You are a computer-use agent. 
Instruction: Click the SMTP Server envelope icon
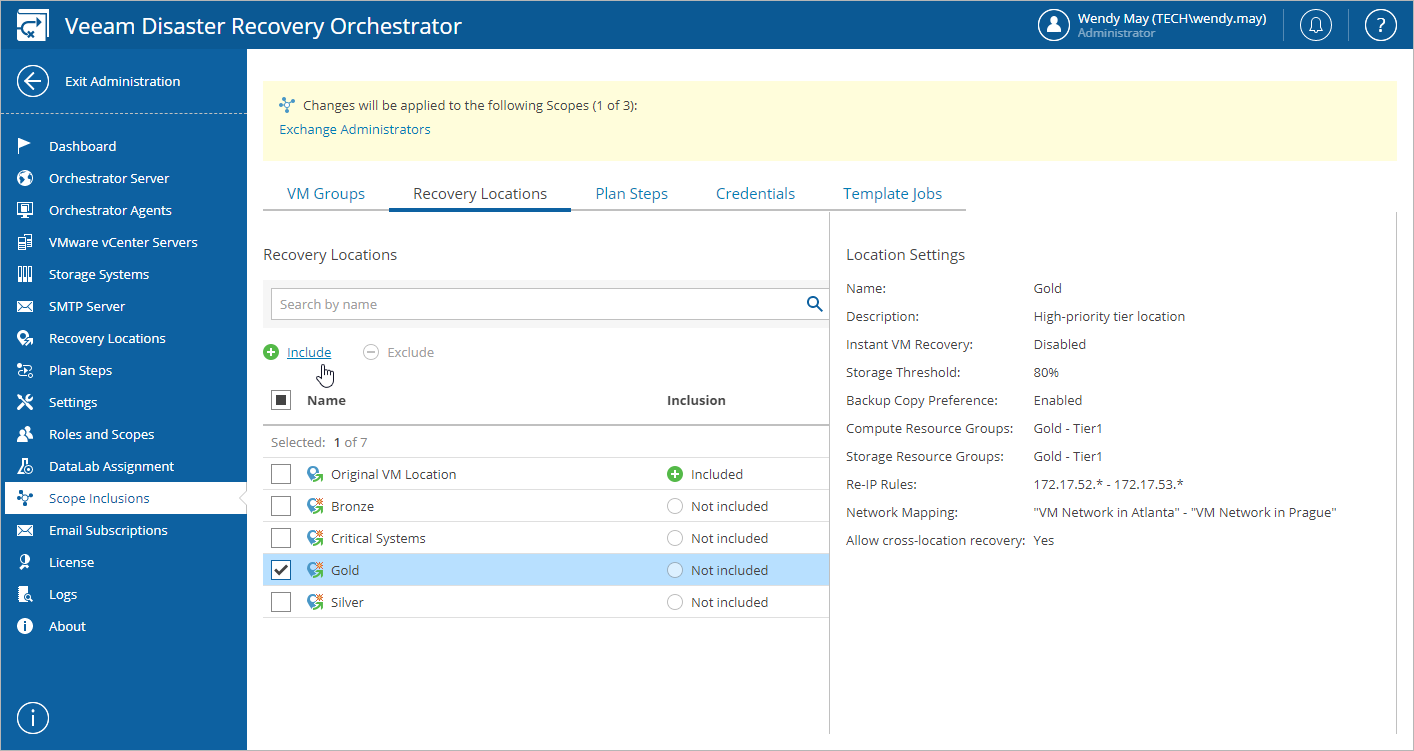[26, 306]
